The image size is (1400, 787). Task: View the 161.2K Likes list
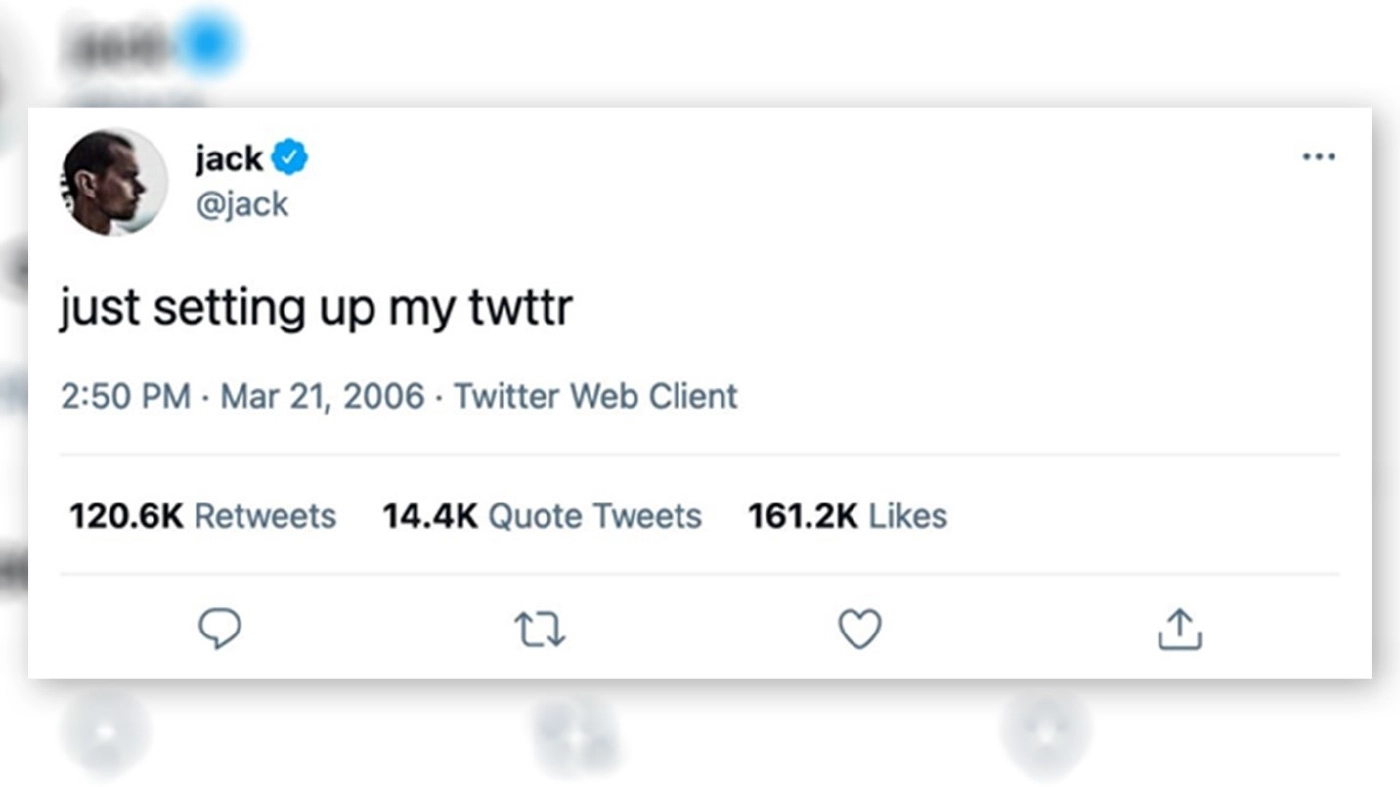tap(847, 516)
